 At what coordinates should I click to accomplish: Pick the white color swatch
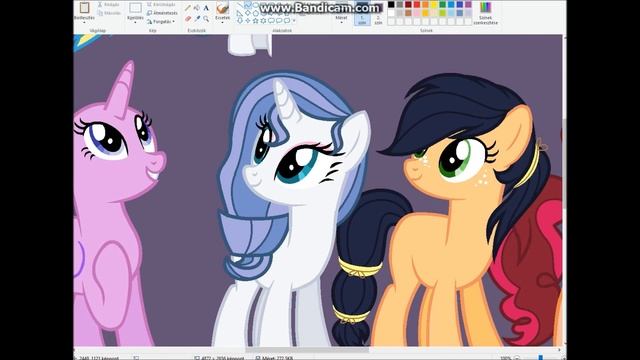pos(391,13)
